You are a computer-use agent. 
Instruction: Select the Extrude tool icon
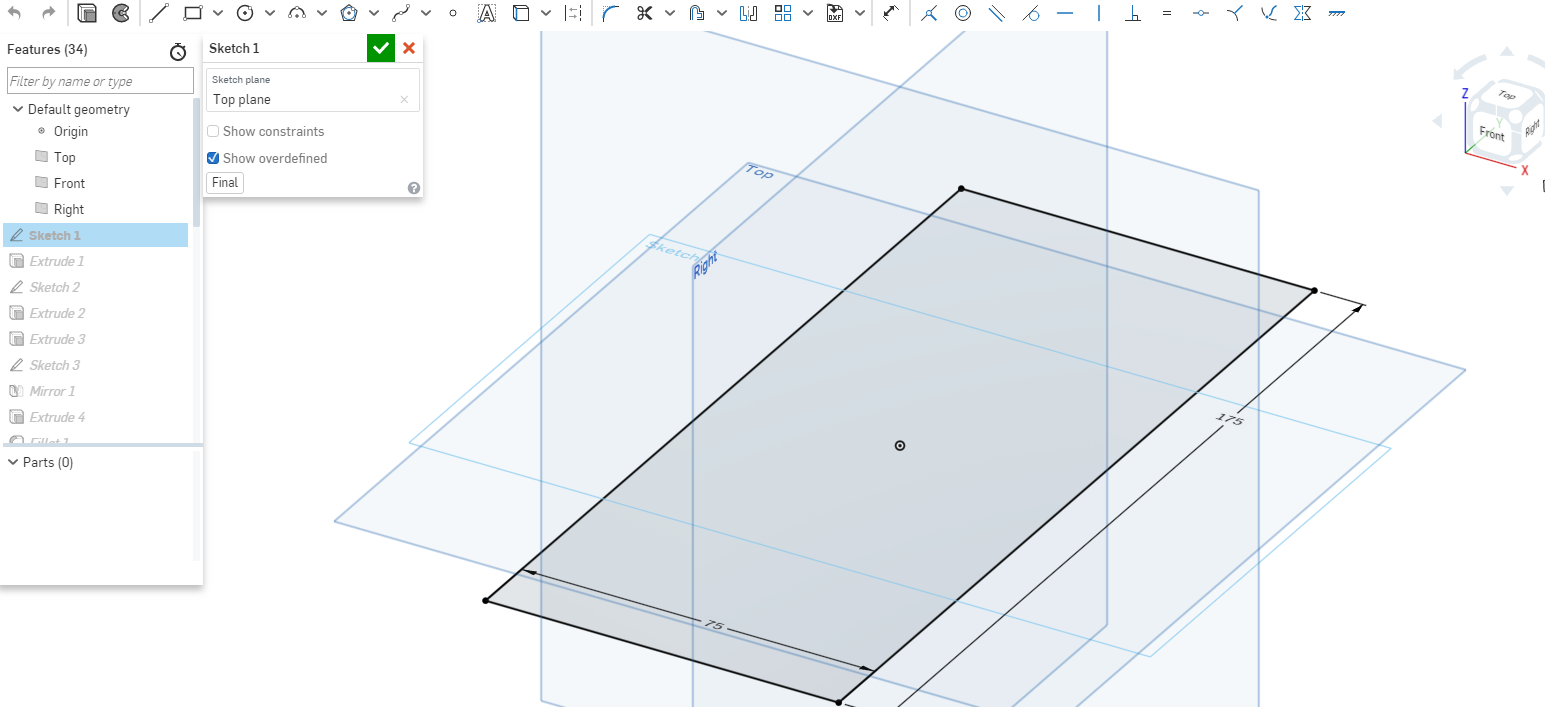87,13
